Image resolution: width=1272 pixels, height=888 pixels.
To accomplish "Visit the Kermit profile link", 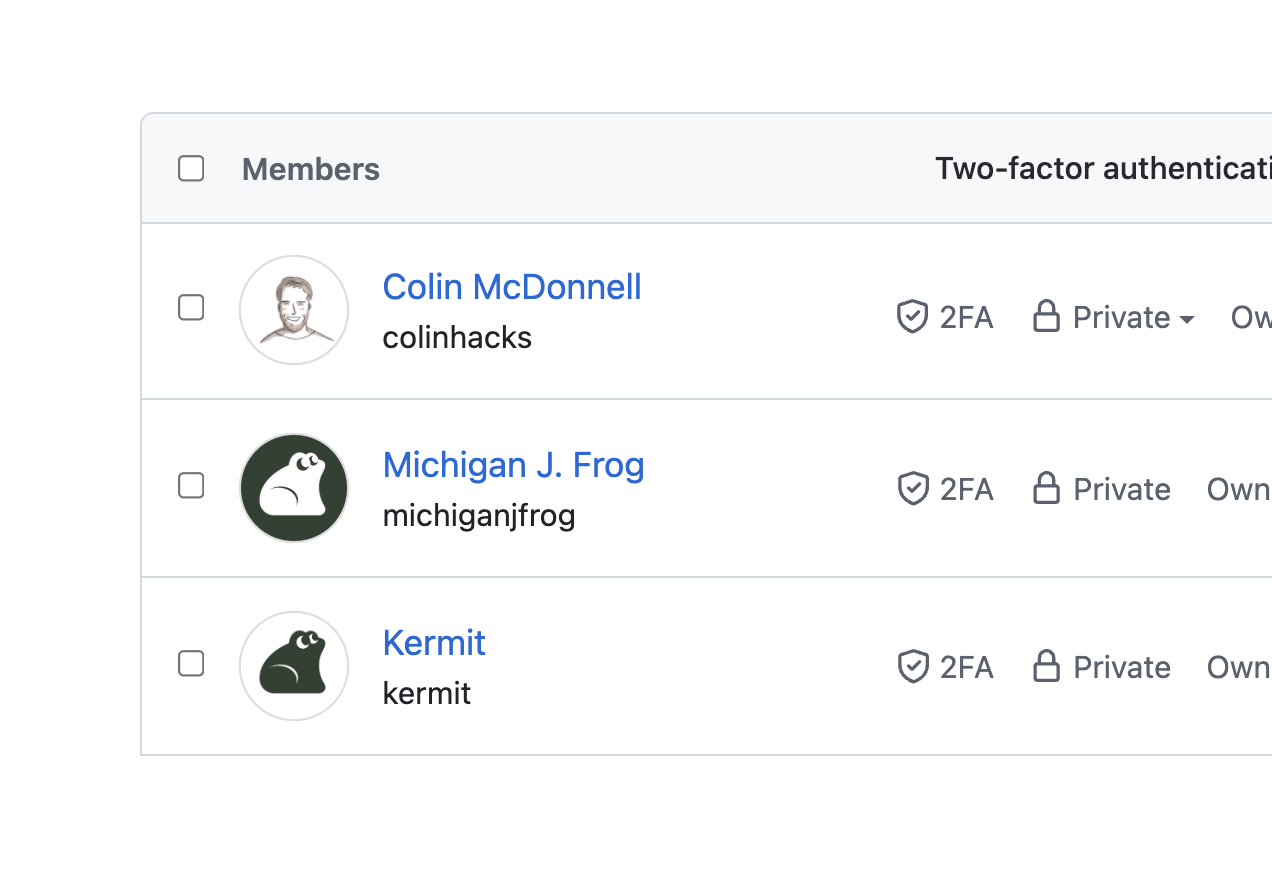I will coord(434,643).
